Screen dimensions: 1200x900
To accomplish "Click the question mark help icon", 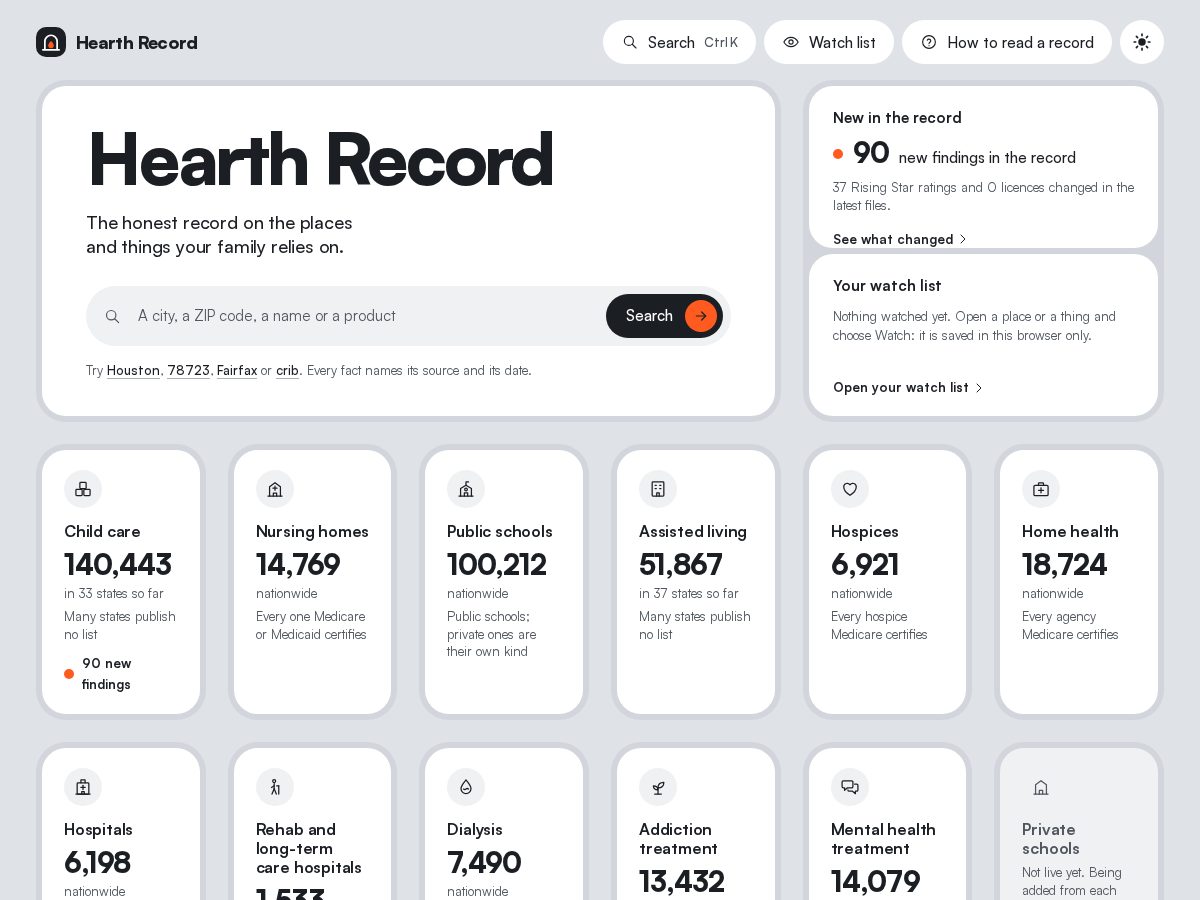I will [929, 42].
